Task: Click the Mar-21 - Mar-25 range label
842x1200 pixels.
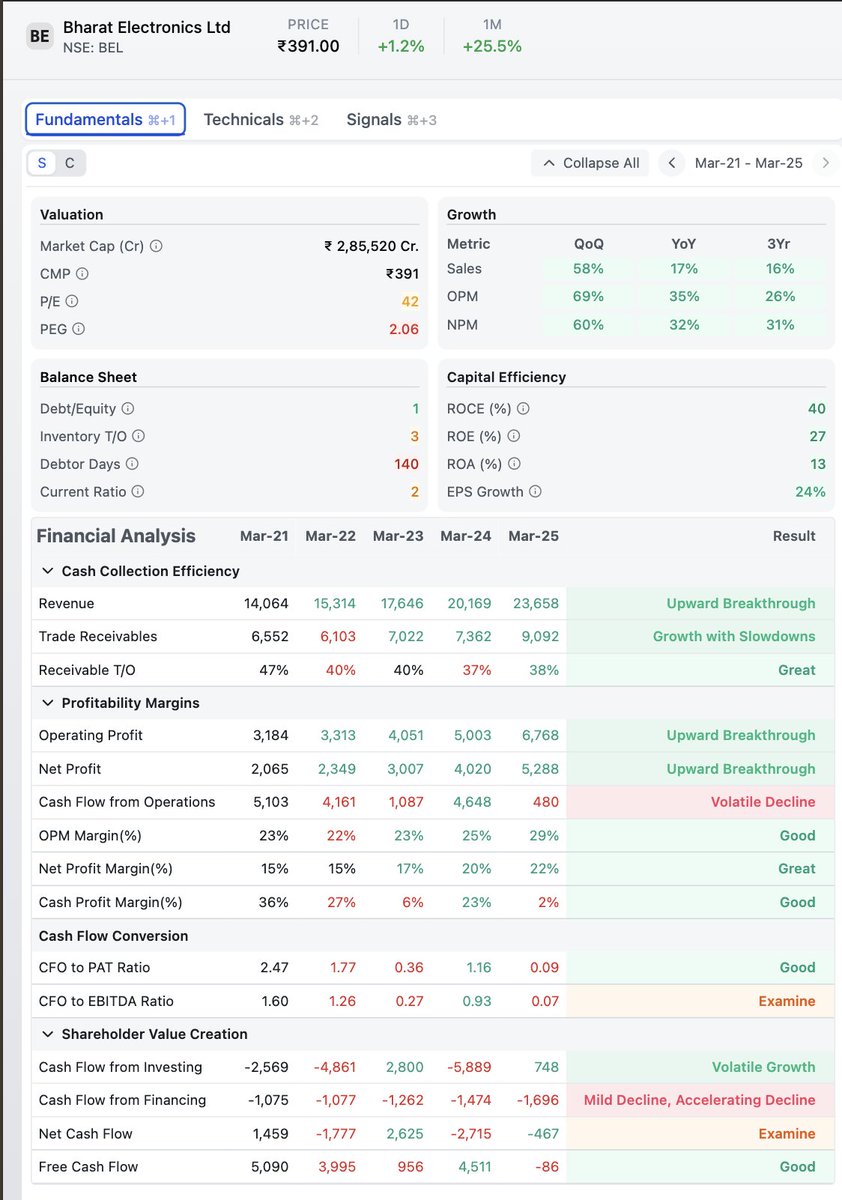Action: coord(749,163)
